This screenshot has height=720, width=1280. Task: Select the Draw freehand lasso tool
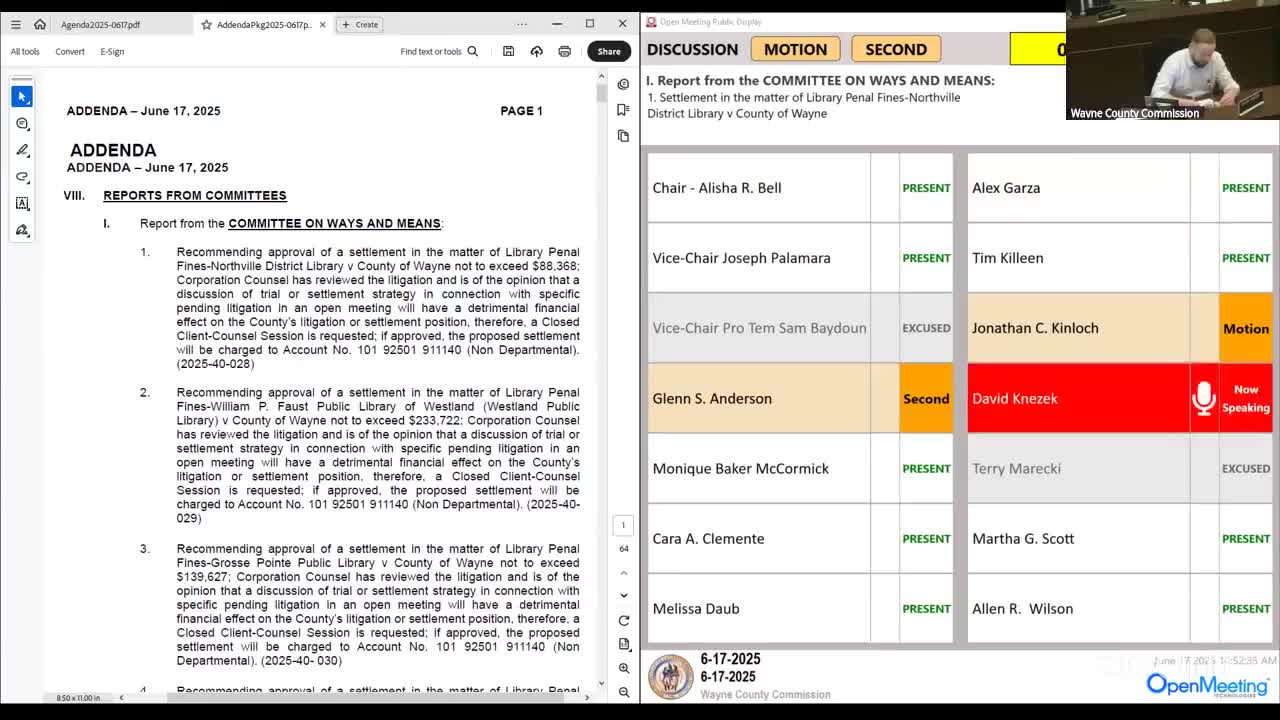(22, 177)
